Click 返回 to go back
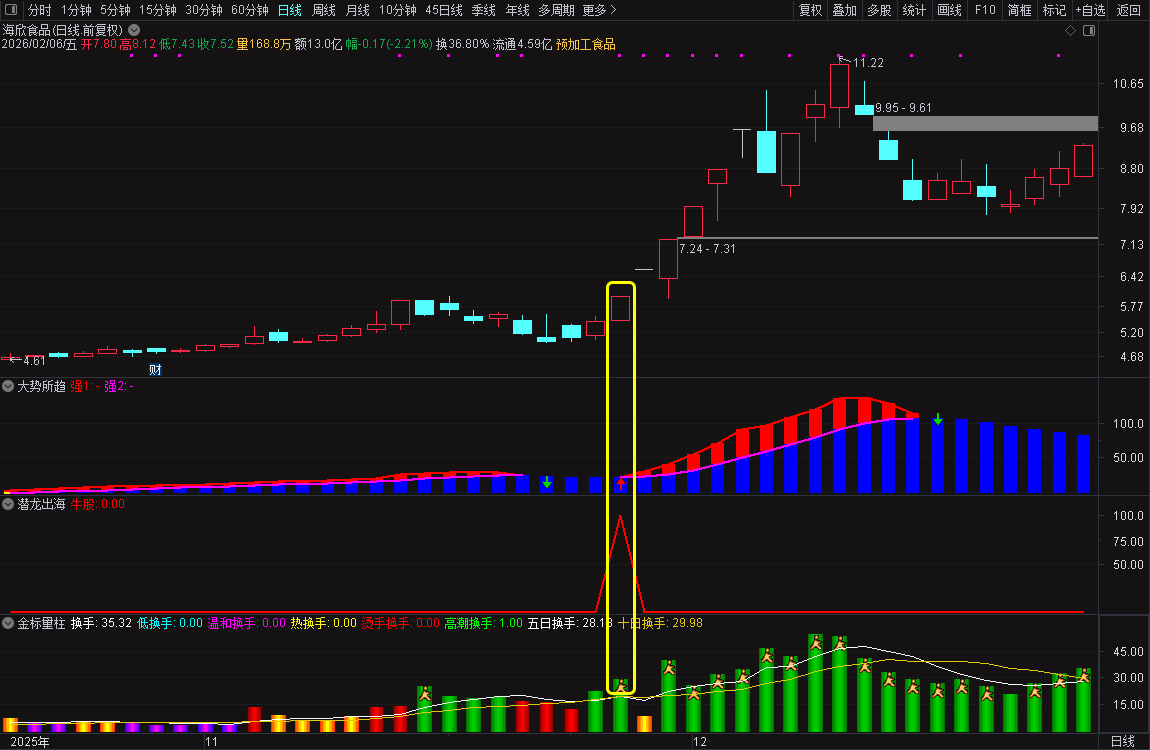Viewport: 1150px width, 750px height. [1128, 10]
